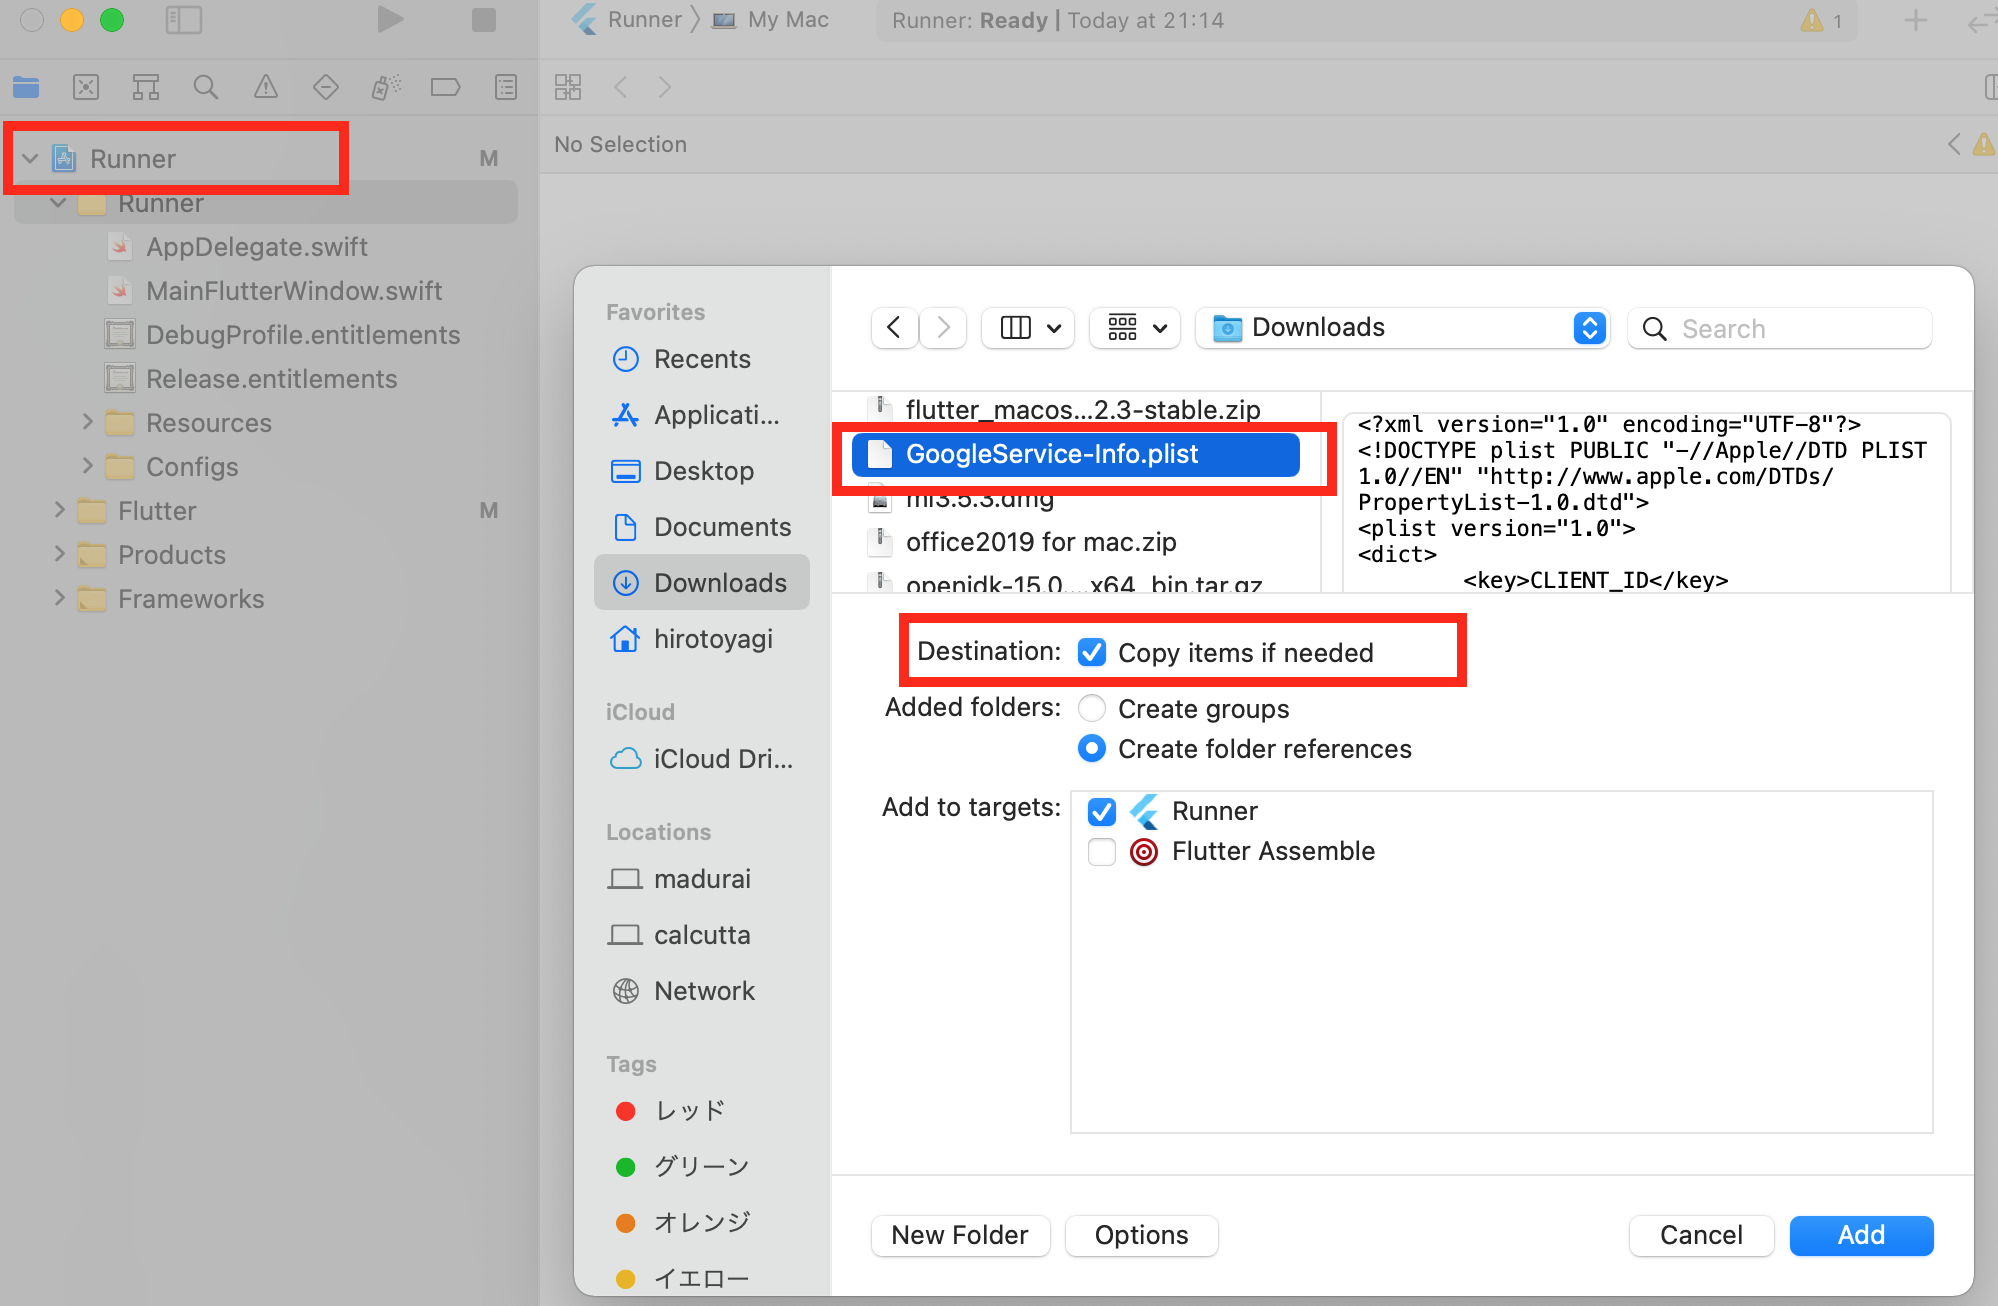Click the Add button

coord(1860,1235)
